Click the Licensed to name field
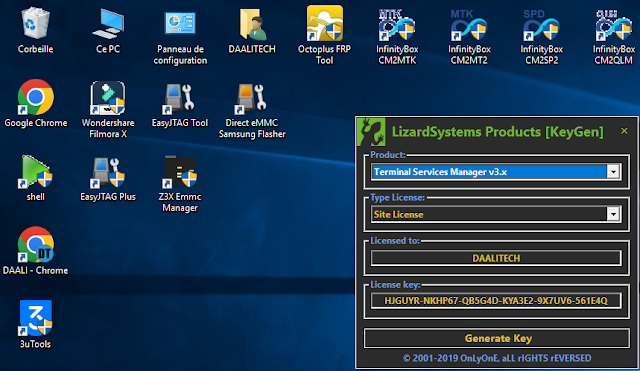This screenshot has height=371, width=640. (496, 258)
